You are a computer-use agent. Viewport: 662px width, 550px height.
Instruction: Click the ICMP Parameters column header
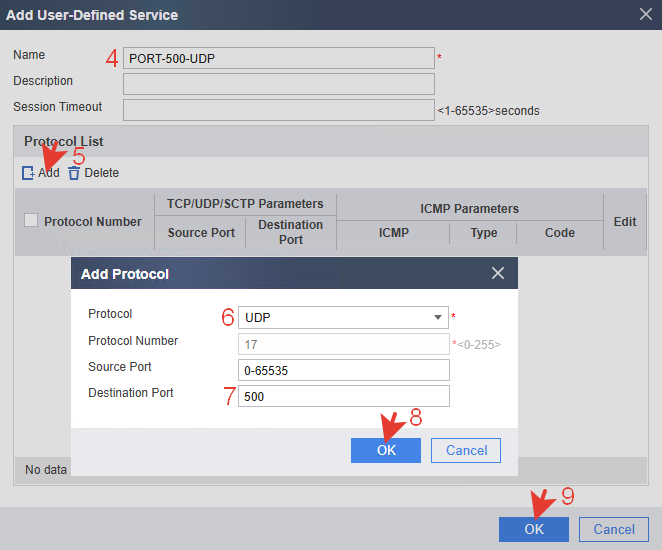(x=469, y=208)
